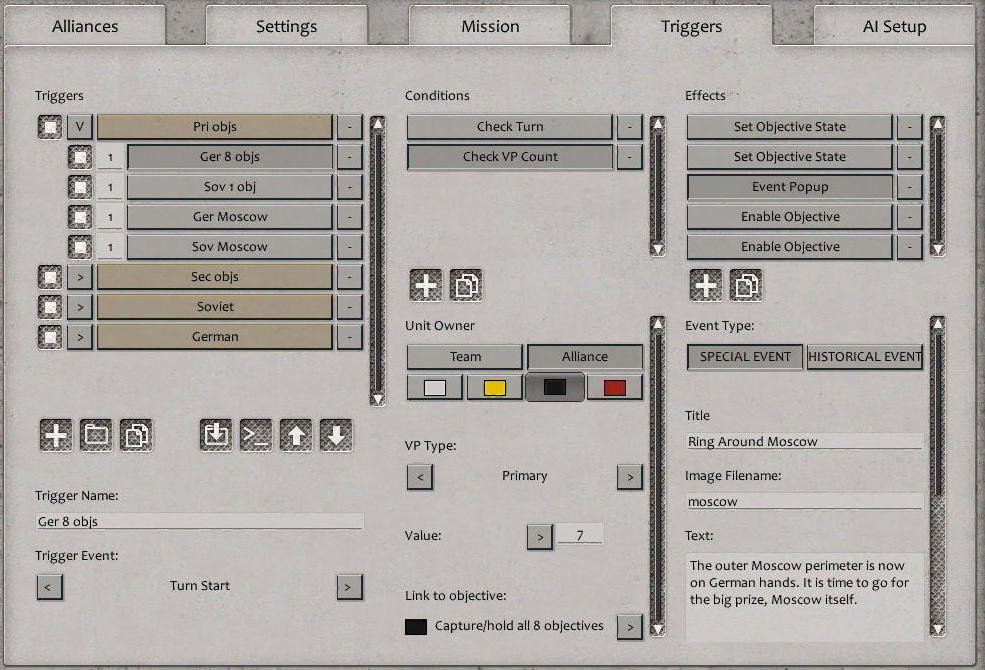Toggle checkbox for Sec objs group

(50, 277)
